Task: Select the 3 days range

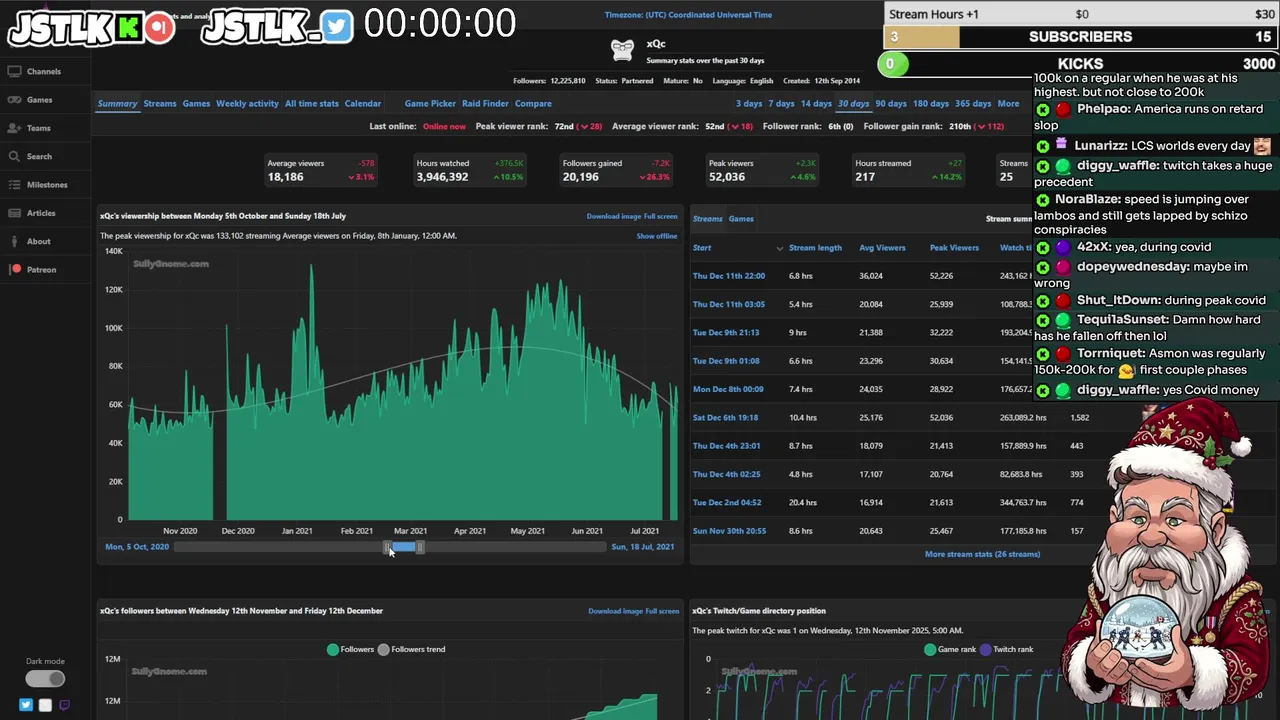Action: tap(749, 104)
